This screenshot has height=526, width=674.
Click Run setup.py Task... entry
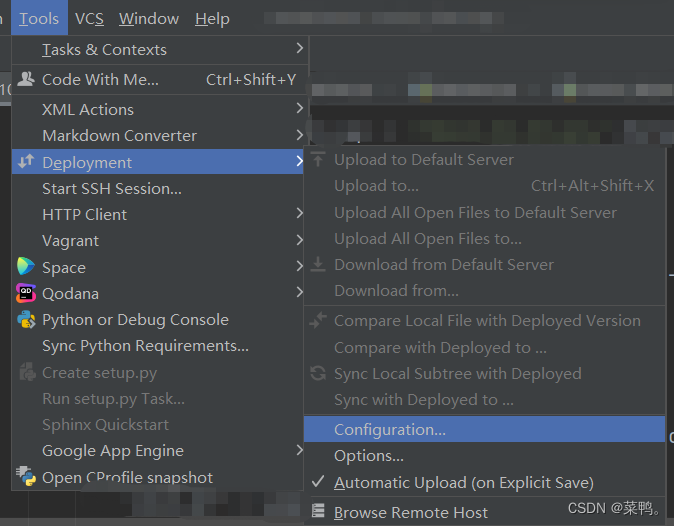click(157, 398)
